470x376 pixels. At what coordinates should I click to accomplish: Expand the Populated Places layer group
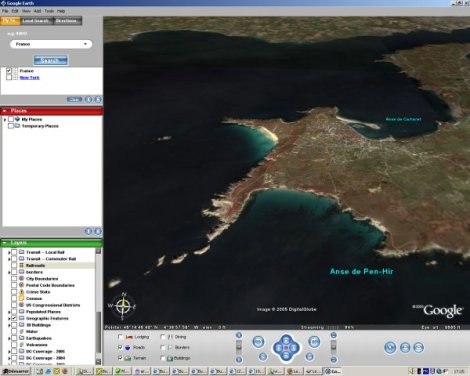(x=9, y=312)
